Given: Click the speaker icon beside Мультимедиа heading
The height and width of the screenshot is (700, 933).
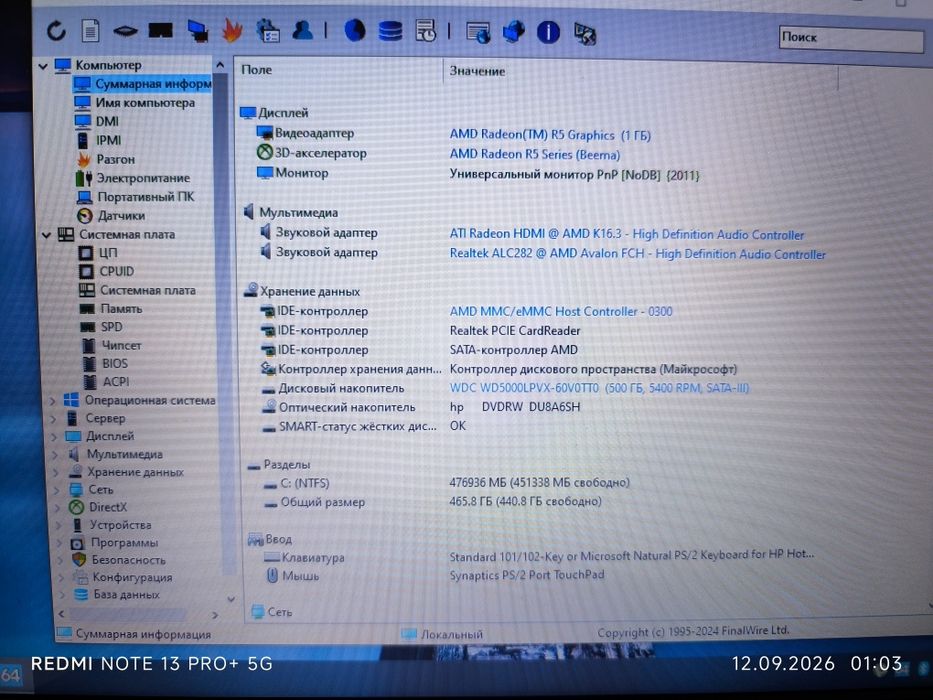Looking at the screenshot, I should pos(249,212).
